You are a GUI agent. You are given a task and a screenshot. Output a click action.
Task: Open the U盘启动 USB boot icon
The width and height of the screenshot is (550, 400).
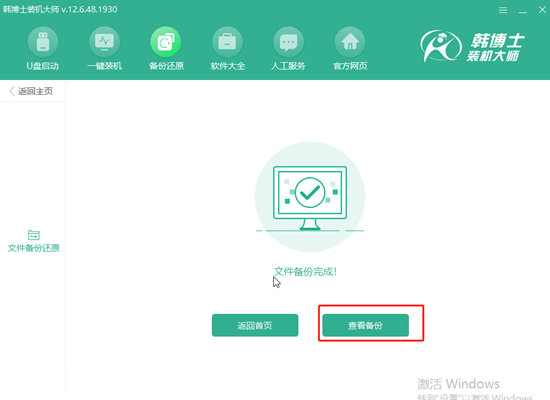point(43,42)
